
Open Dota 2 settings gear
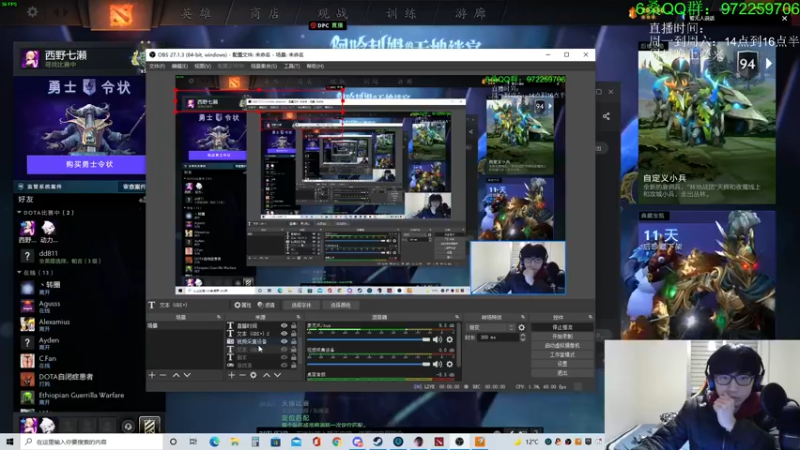[32, 11]
